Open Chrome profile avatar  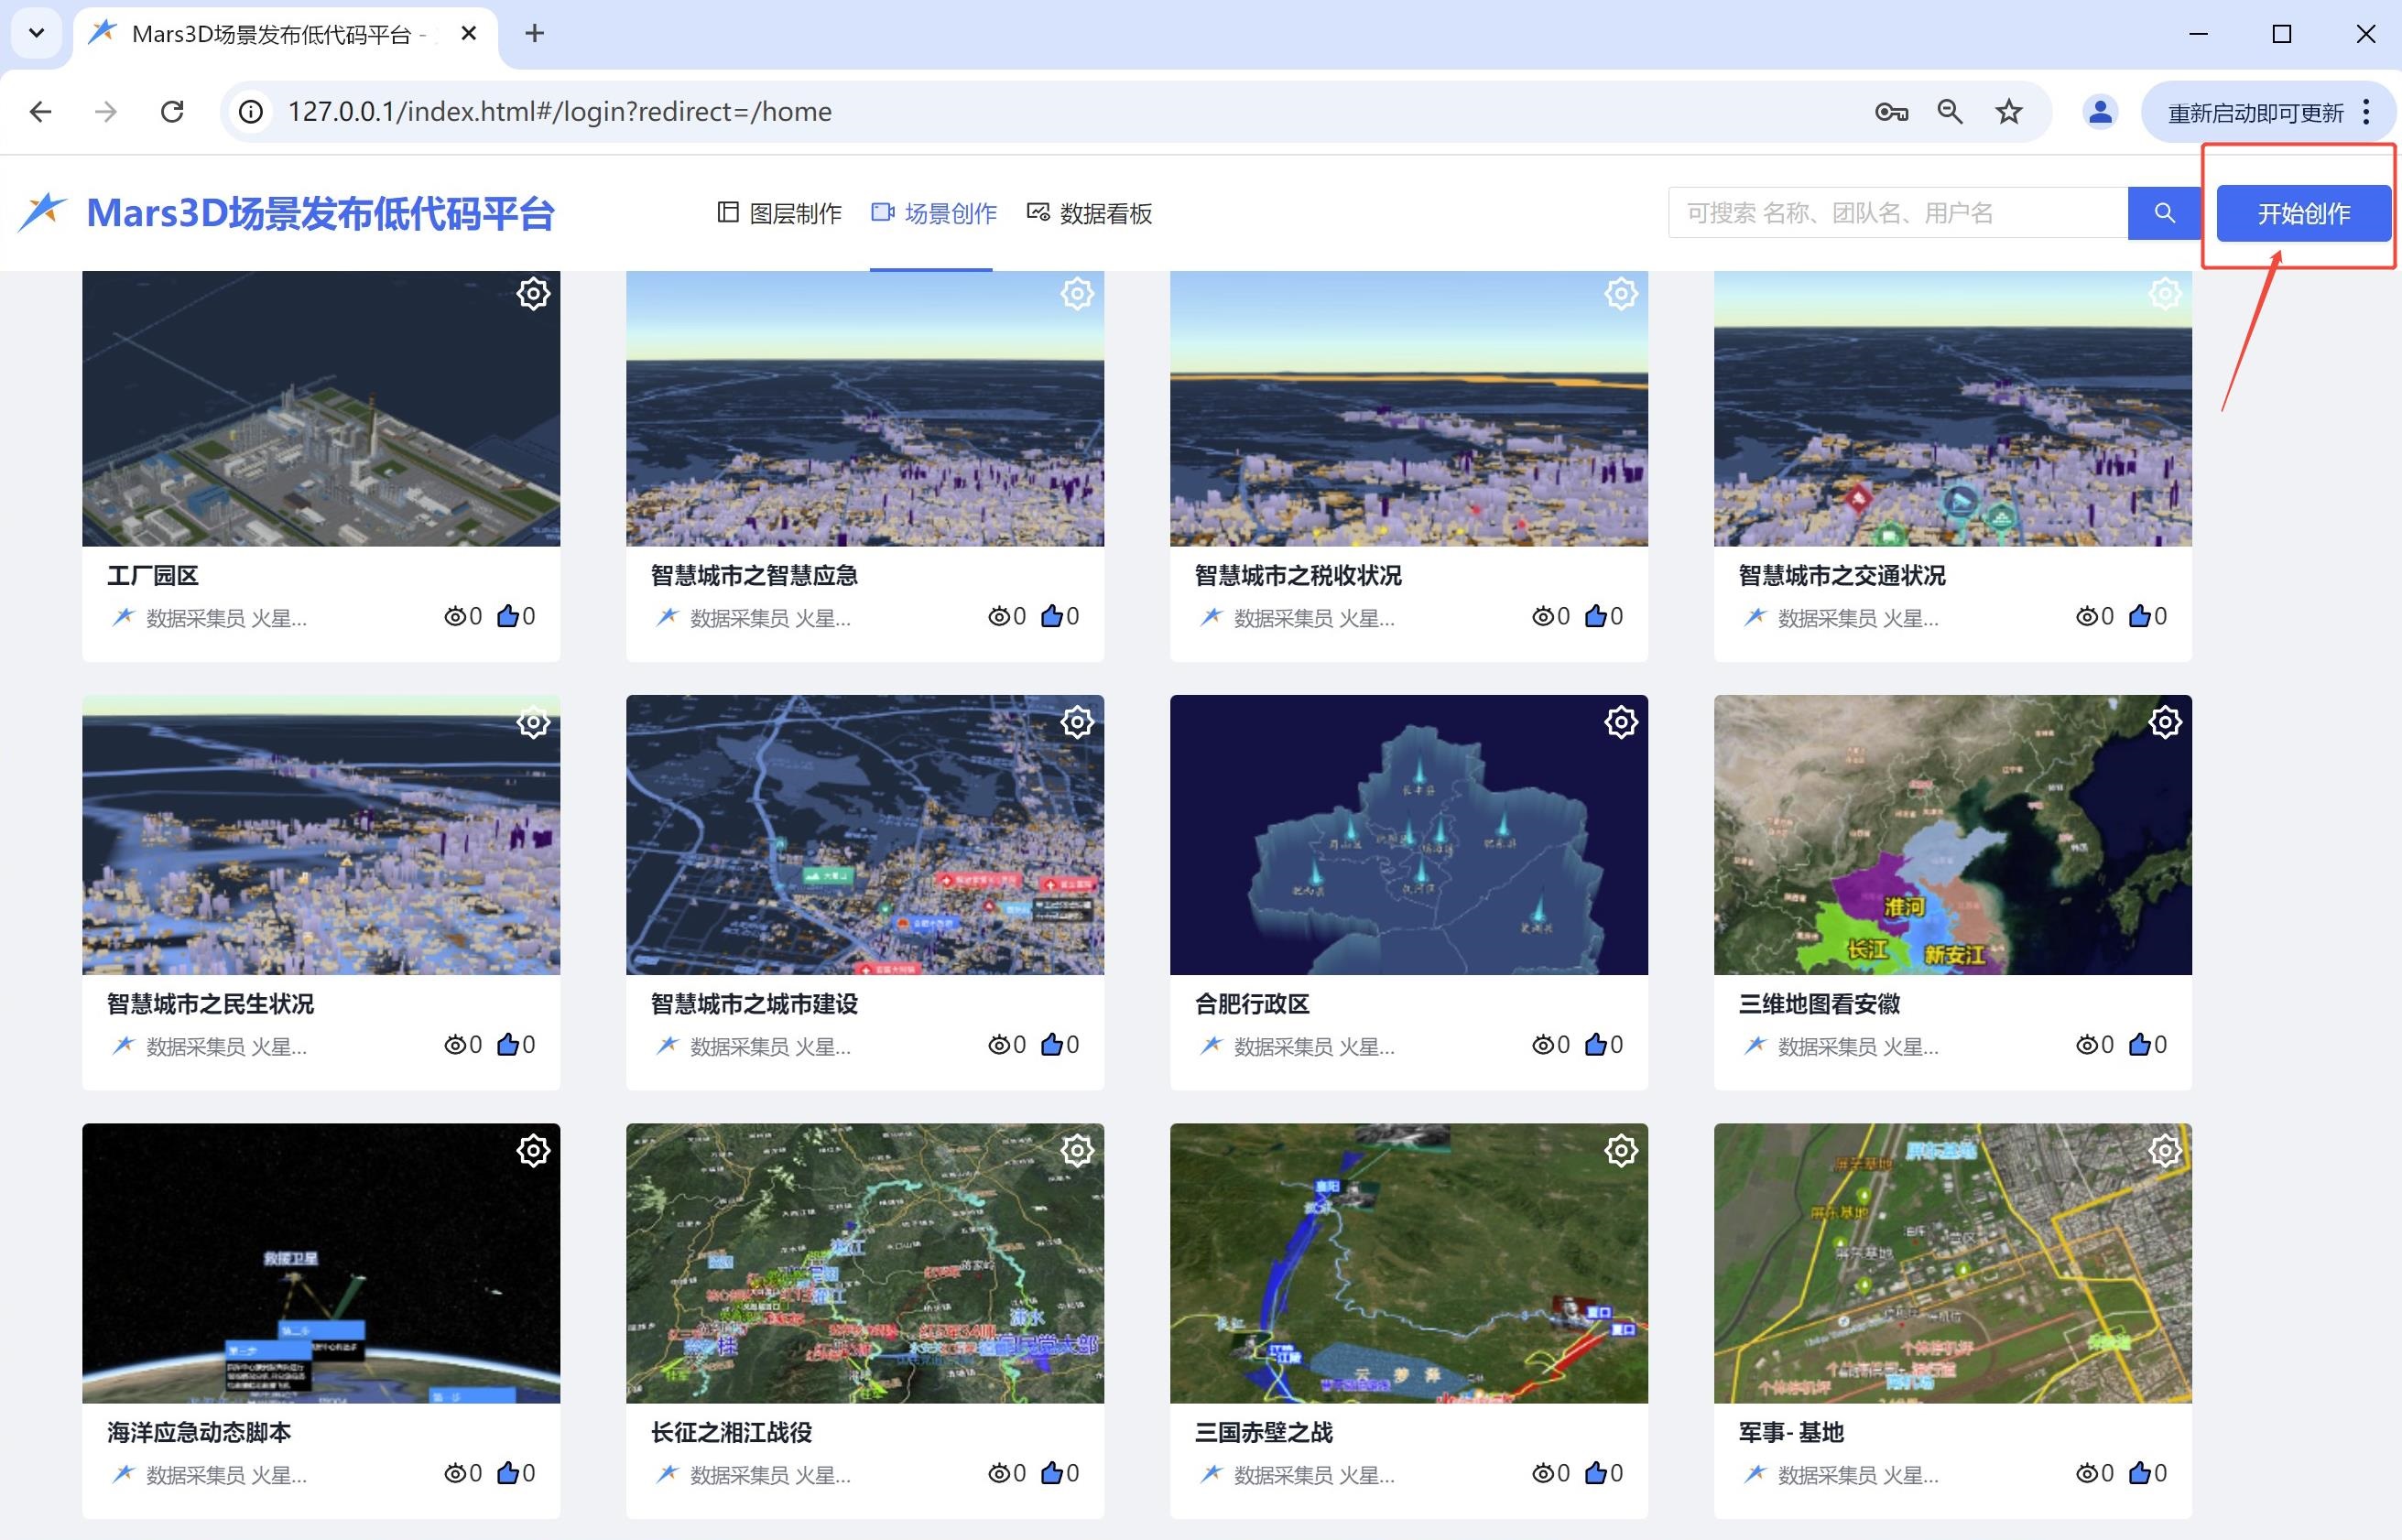click(2100, 112)
